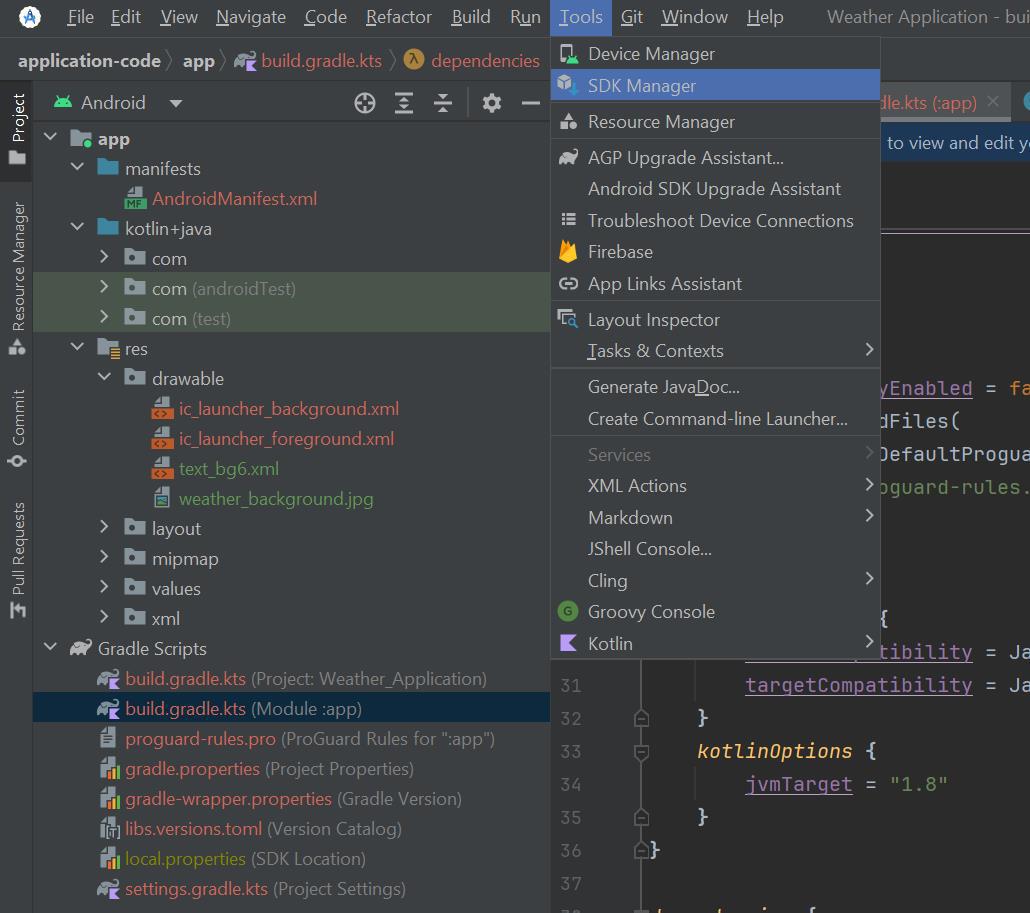Click Firebase in the Tools menu

click(620, 252)
